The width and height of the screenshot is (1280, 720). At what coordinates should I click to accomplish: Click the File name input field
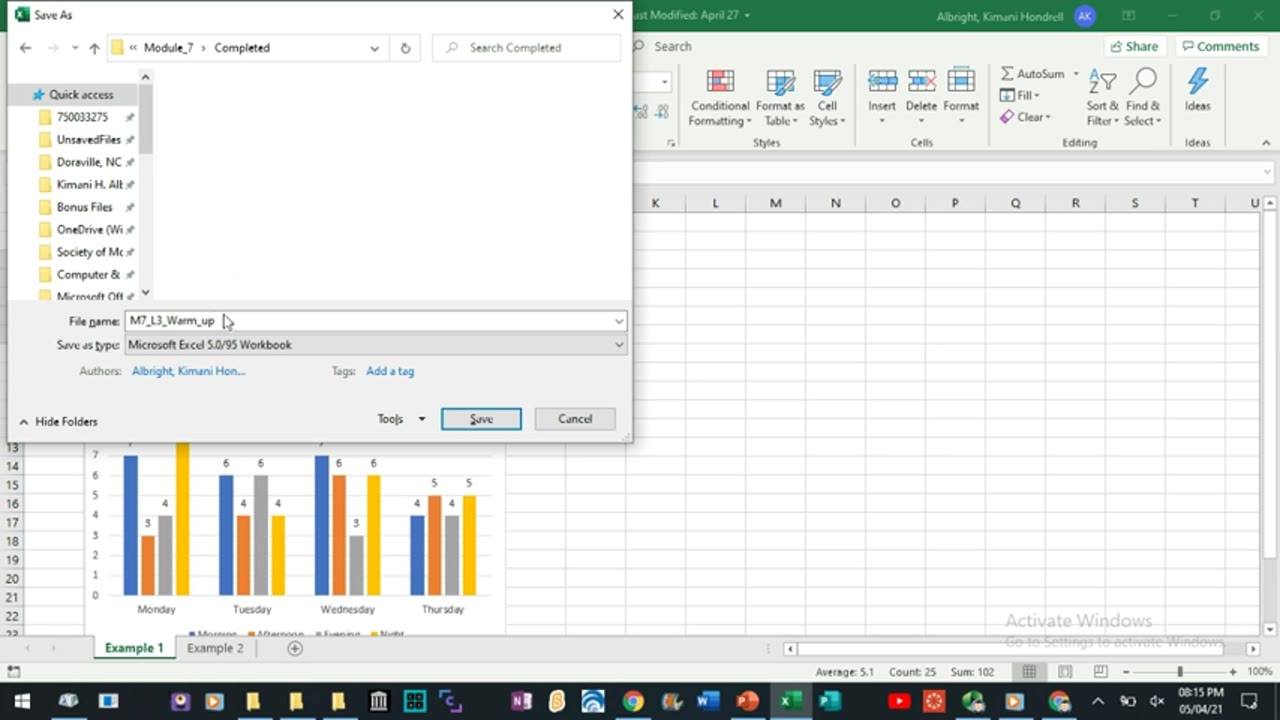369,321
